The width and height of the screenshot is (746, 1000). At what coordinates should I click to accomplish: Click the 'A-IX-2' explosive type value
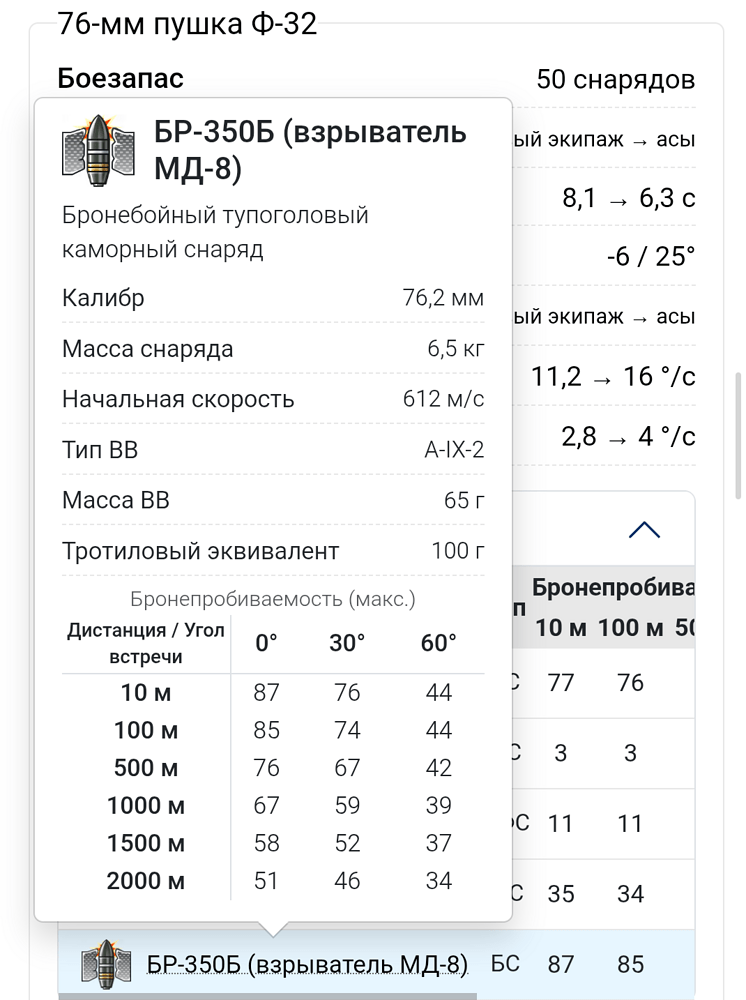pyautogui.click(x=454, y=450)
